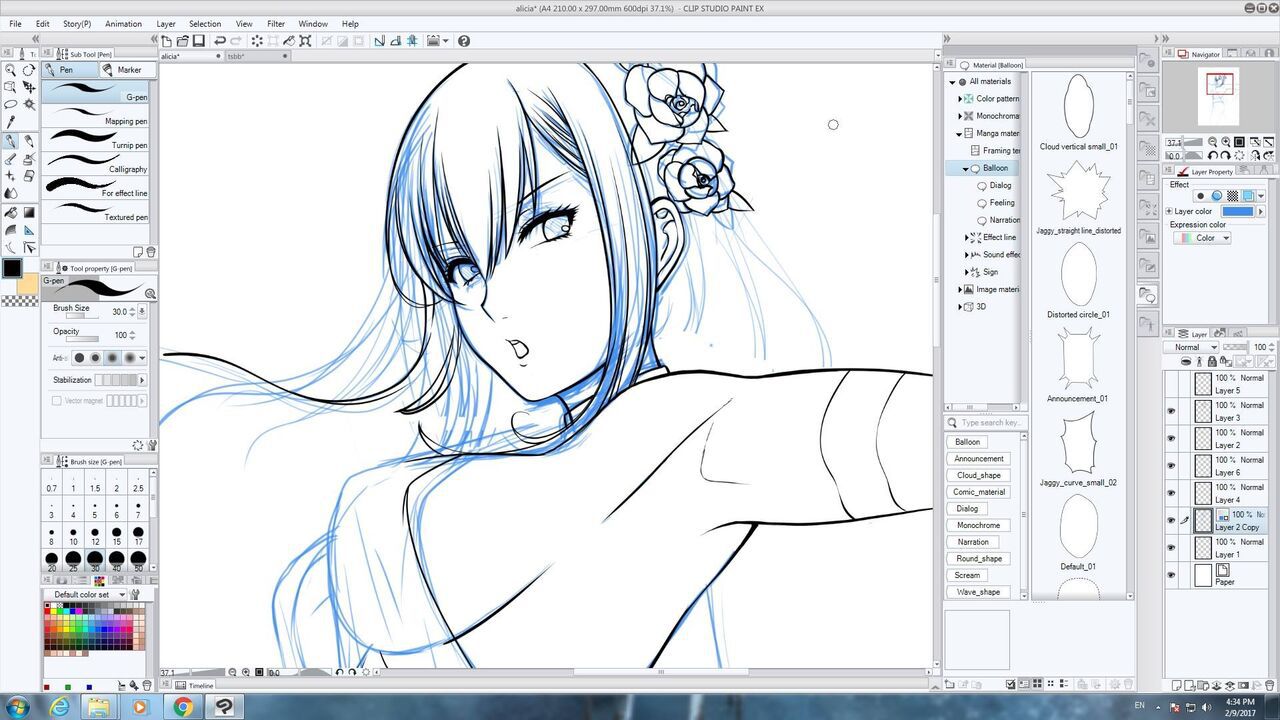The height and width of the screenshot is (720, 1280).
Task: Click the Monochrome tag button
Action: tap(979, 525)
